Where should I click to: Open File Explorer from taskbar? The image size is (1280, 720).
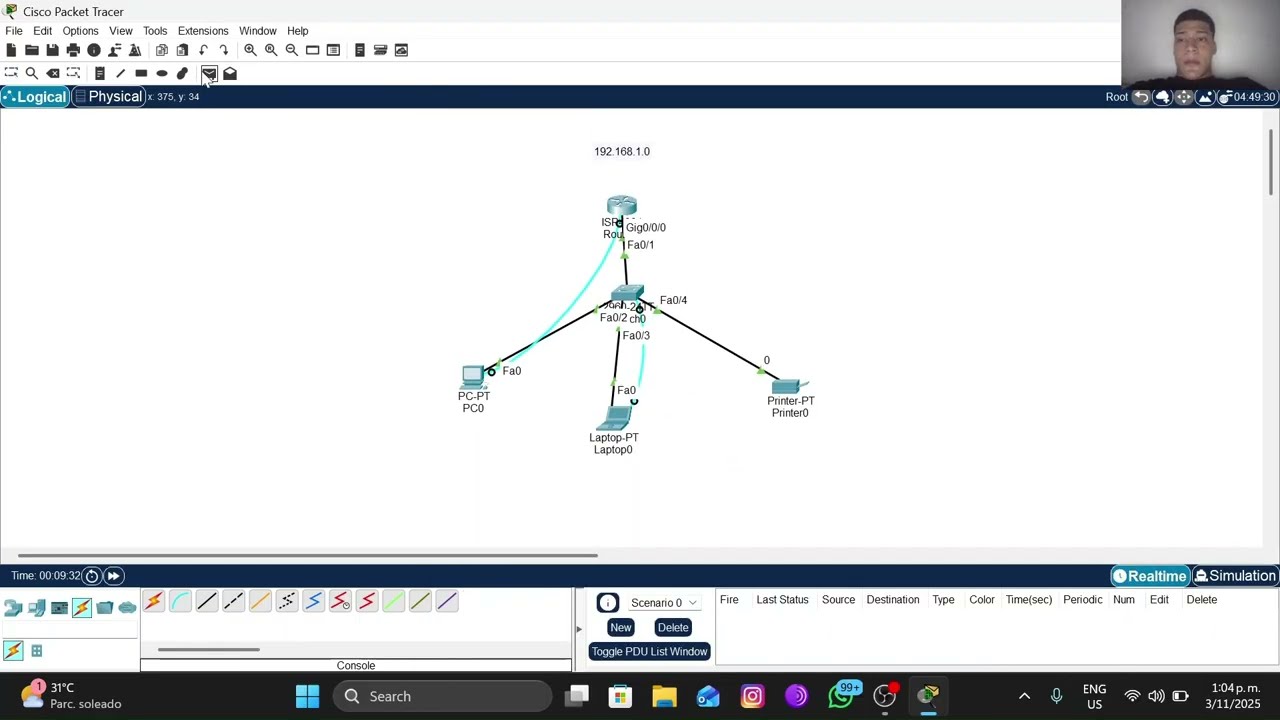pyautogui.click(x=664, y=696)
